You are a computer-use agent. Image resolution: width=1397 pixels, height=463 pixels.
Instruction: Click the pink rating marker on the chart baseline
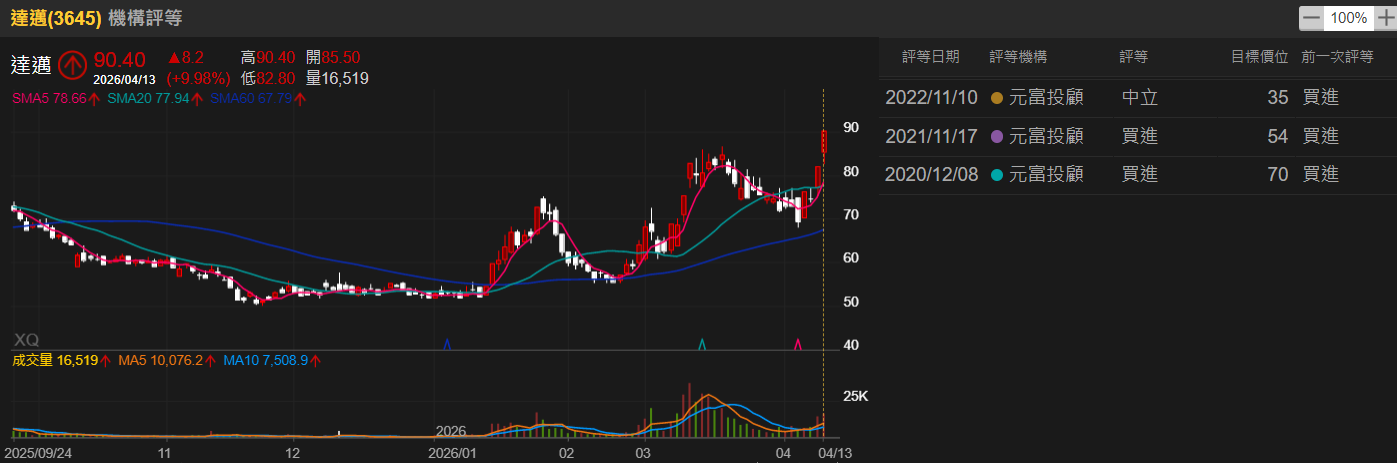point(798,344)
